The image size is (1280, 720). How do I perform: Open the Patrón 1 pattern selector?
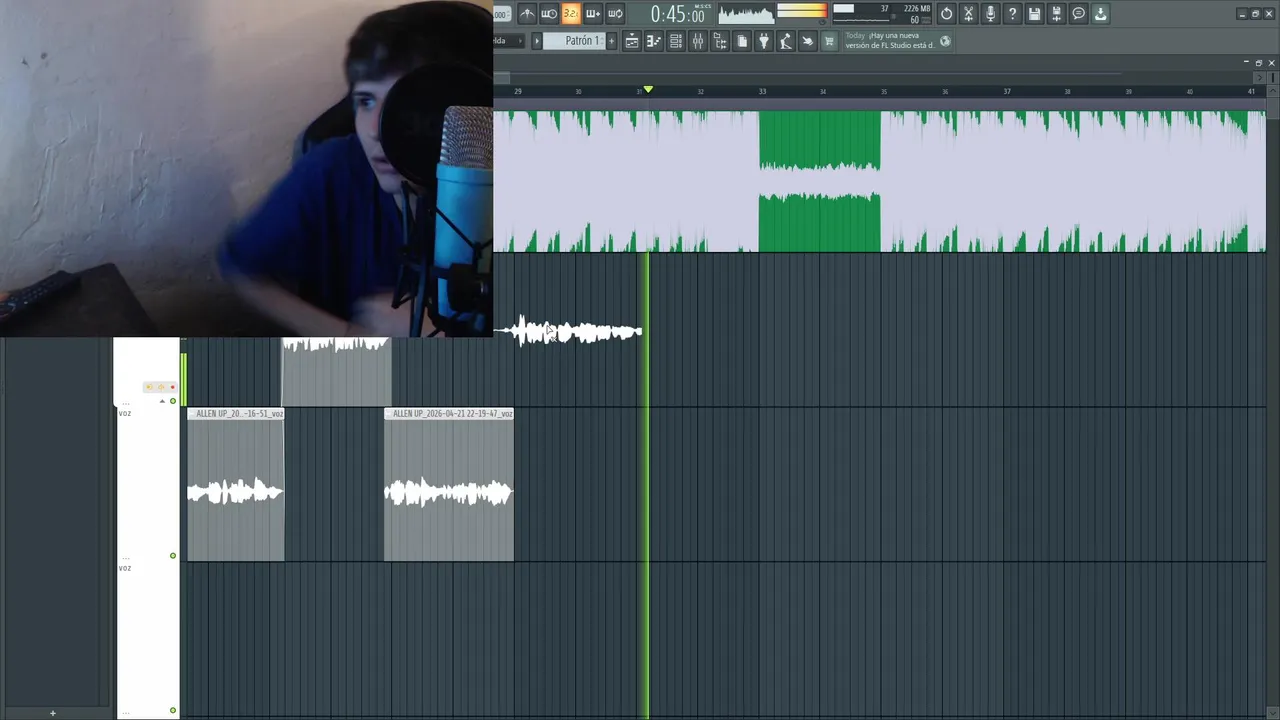[574, 41]
